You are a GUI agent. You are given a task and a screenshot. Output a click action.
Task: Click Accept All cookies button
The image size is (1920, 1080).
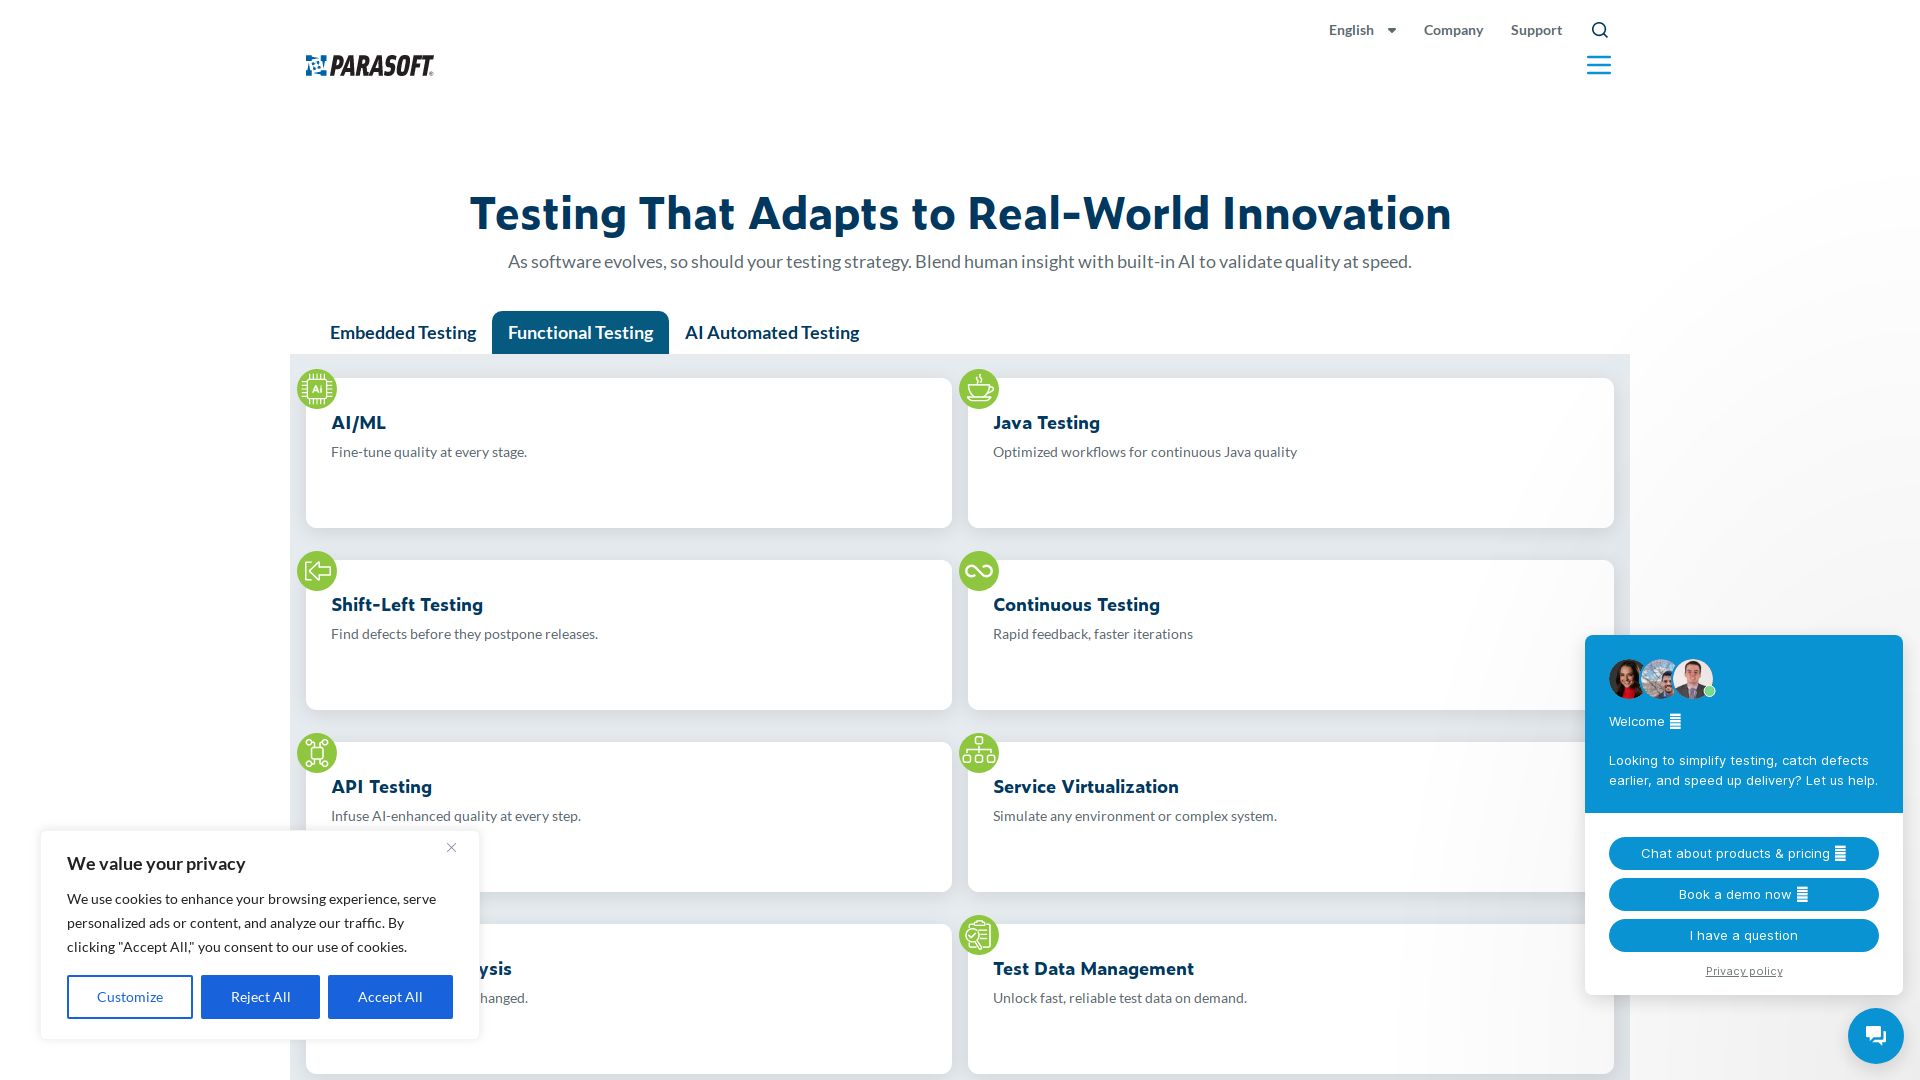point(390,997)
